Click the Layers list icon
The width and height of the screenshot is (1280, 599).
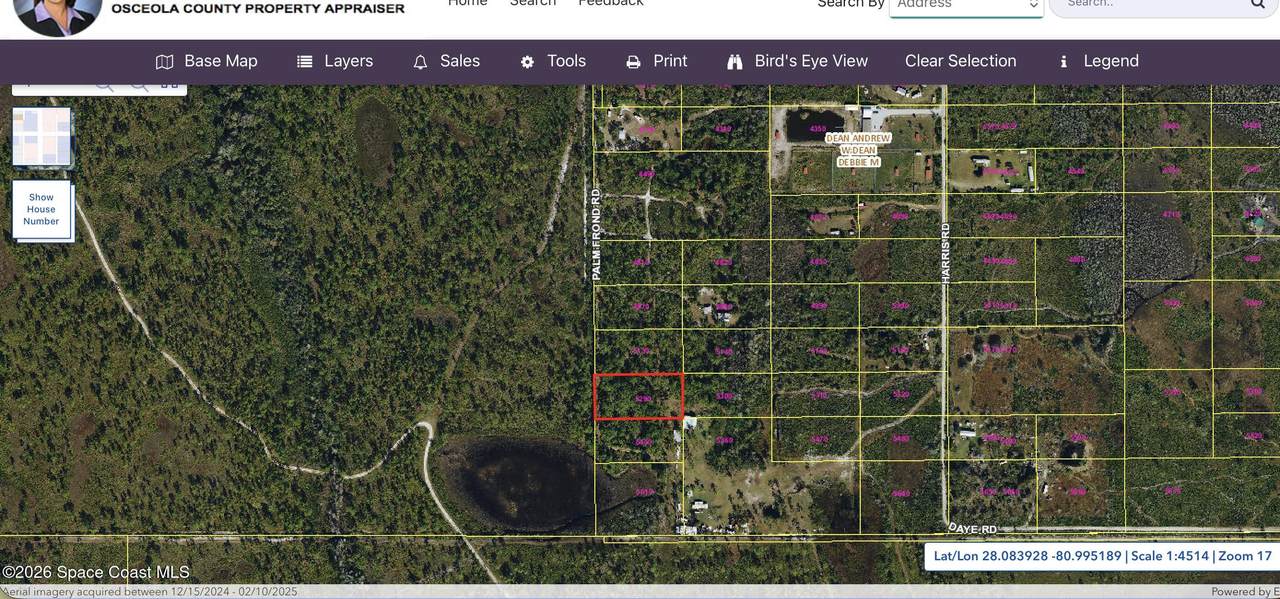[305, 62]
